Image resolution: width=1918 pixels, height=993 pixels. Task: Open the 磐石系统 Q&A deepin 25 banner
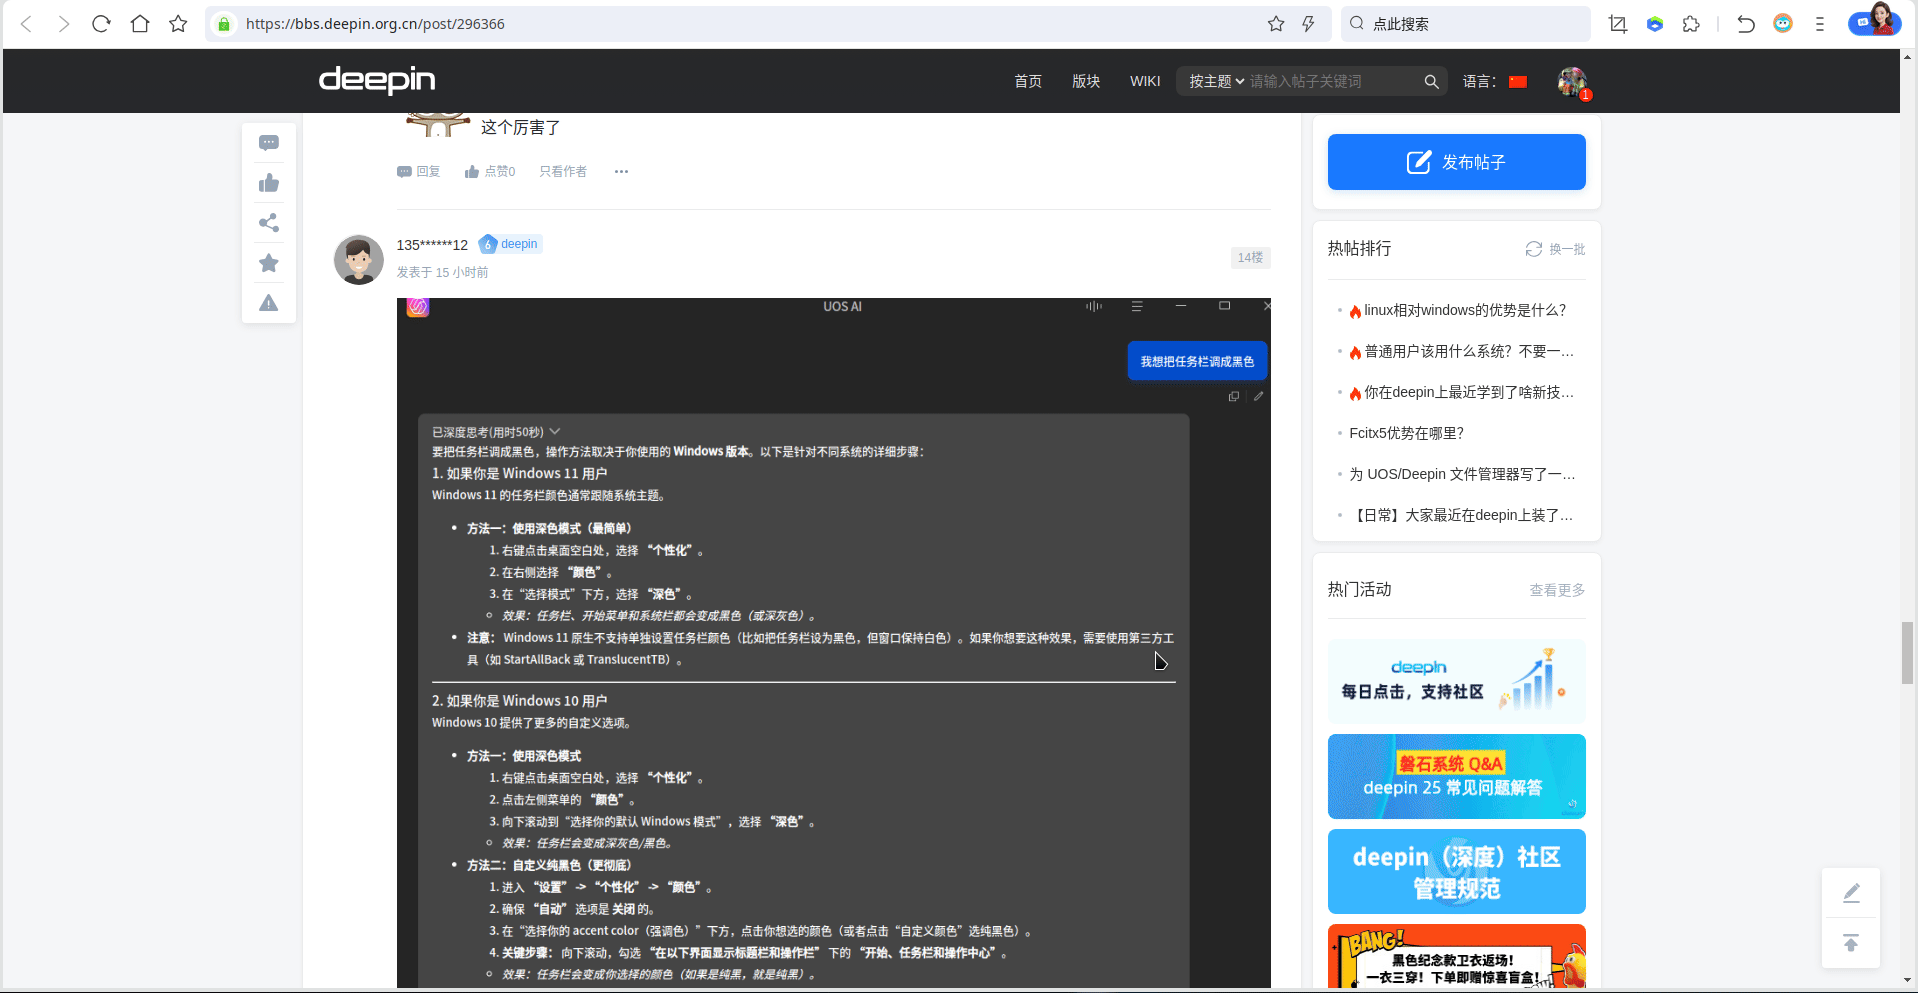[x=1457, y=776]
